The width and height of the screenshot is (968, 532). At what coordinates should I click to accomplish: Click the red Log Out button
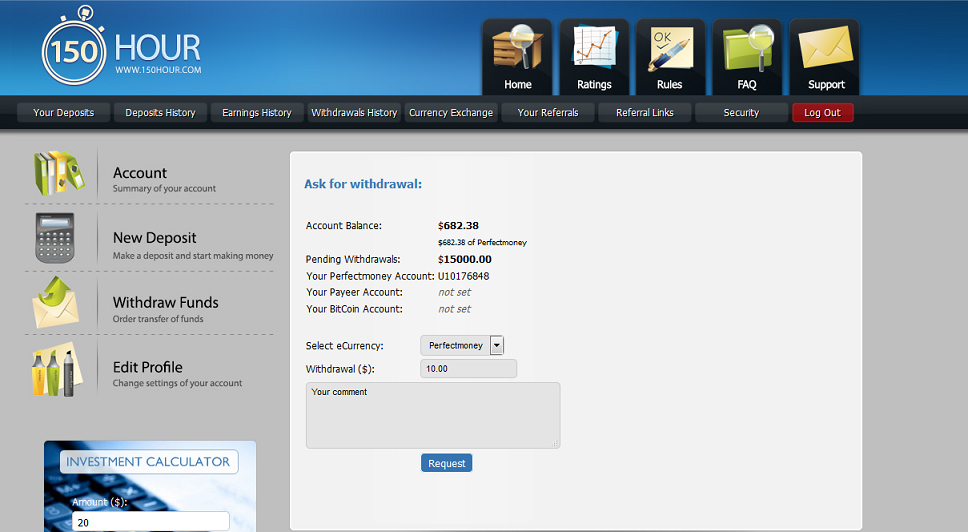tap(822, 113)
